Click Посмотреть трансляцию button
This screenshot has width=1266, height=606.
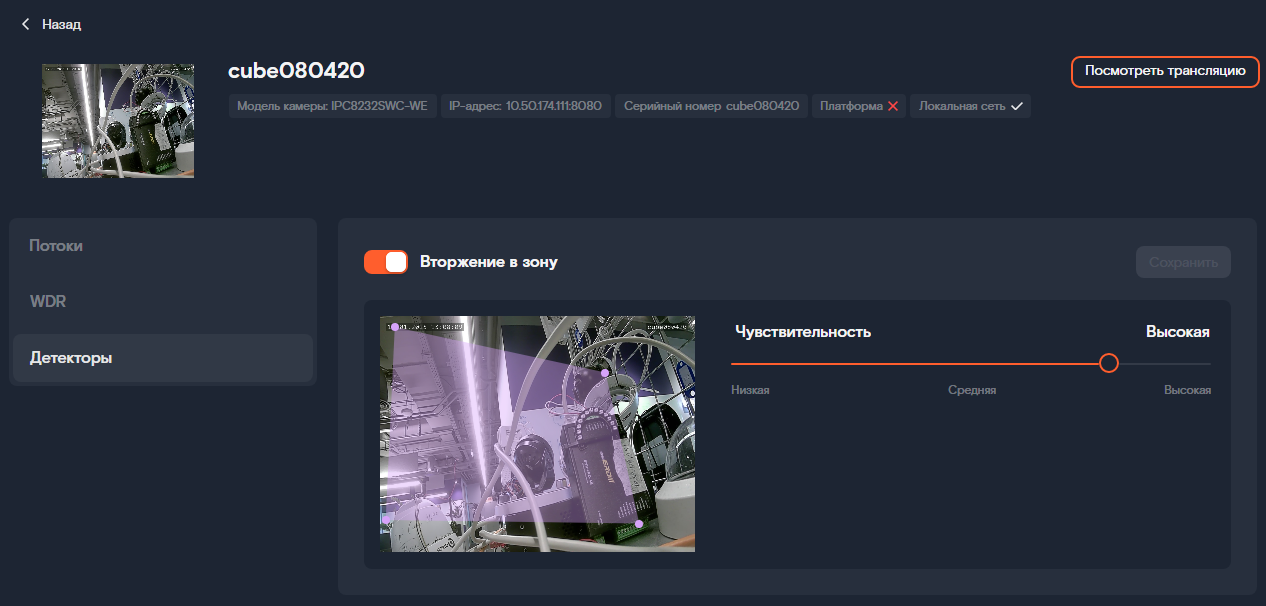coord(1165,71)
